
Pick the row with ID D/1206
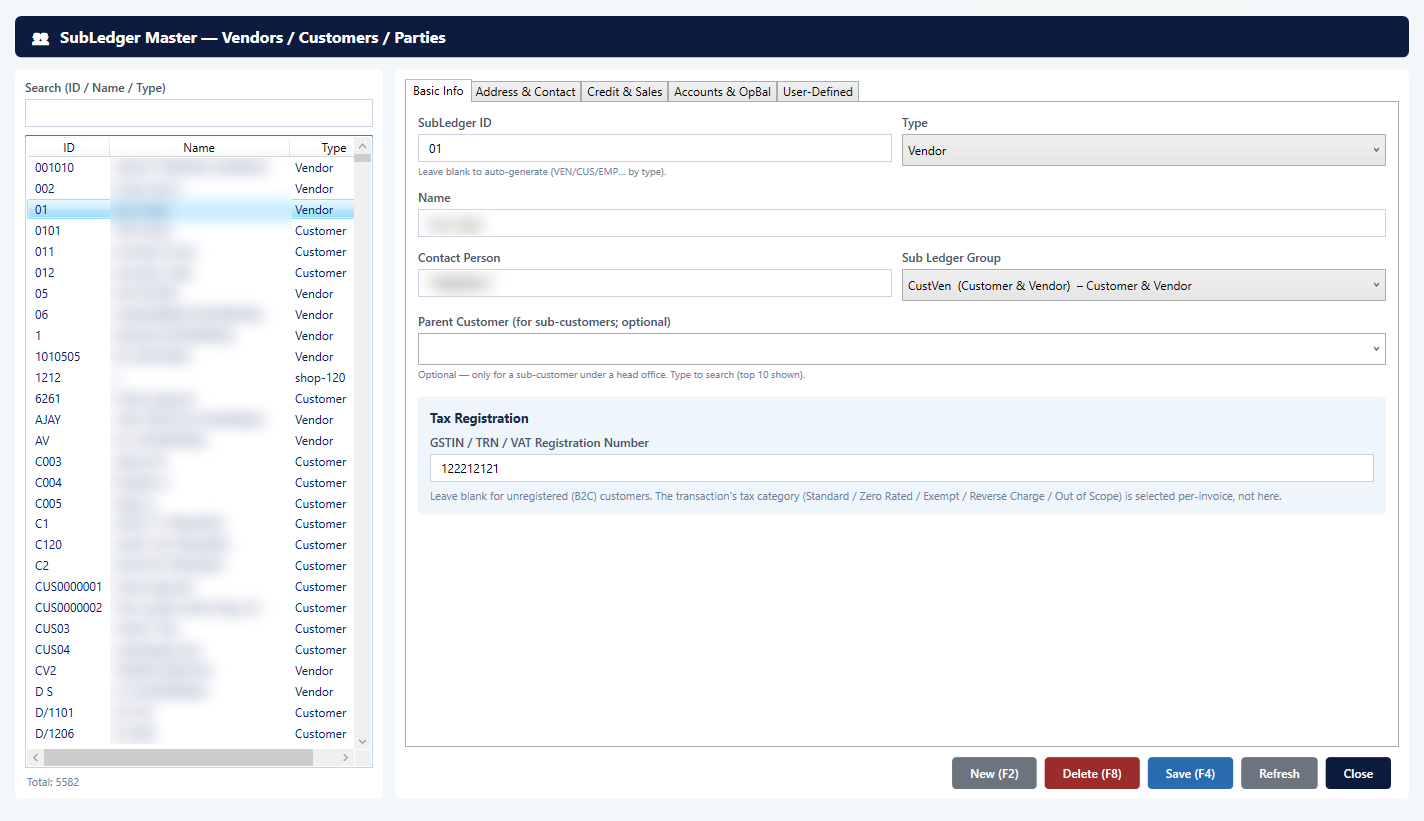[x=190, y=734]
